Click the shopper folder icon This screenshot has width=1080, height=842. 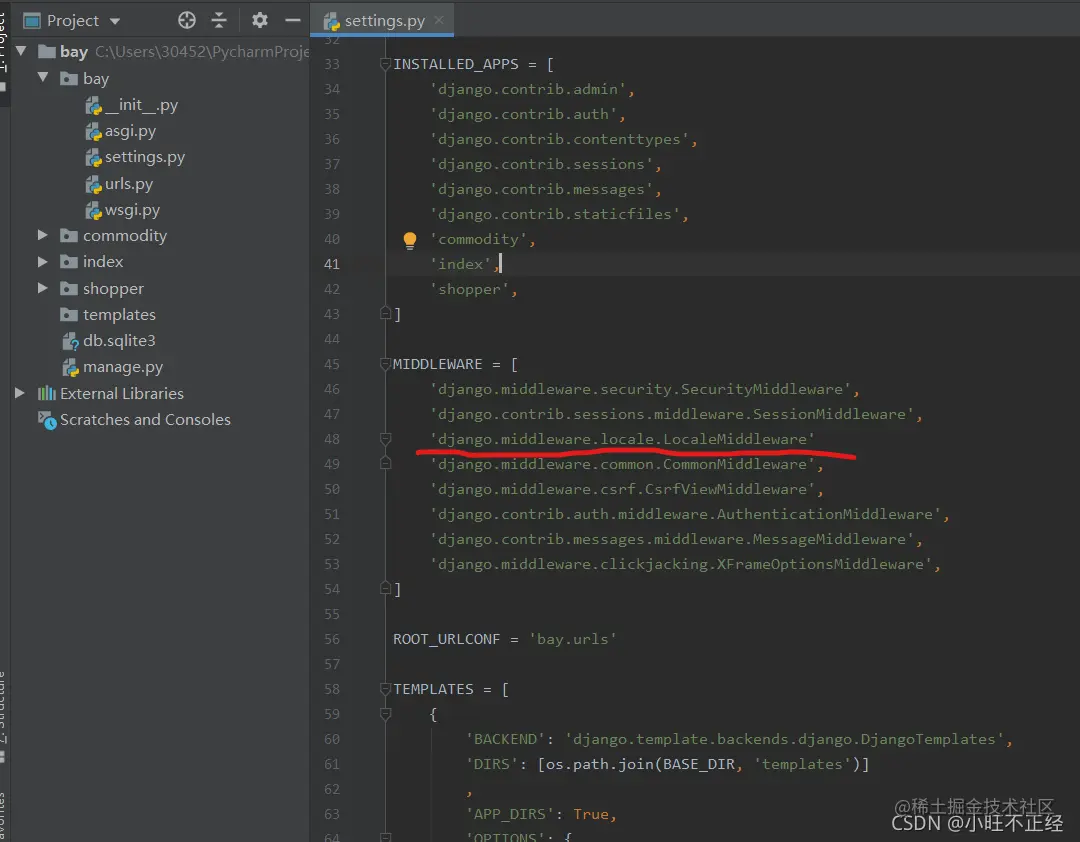tap(69, 289)
